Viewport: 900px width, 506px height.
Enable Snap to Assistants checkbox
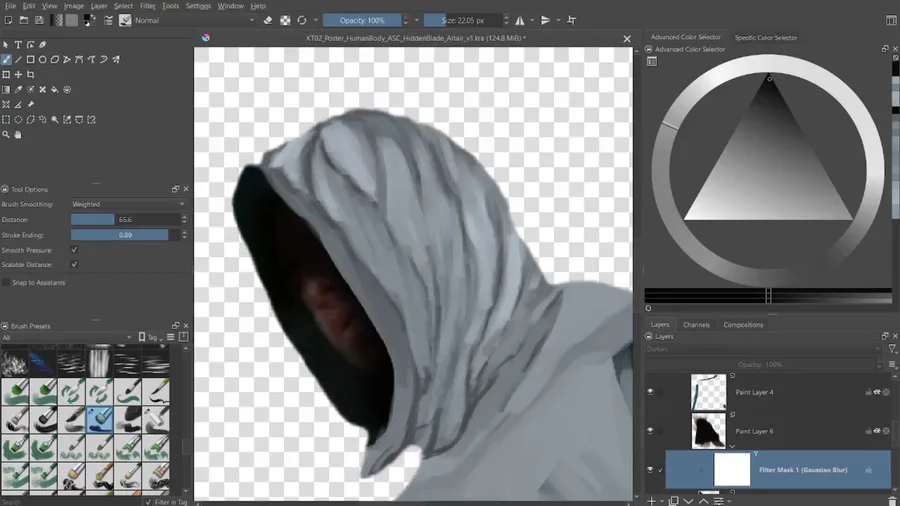6,282
